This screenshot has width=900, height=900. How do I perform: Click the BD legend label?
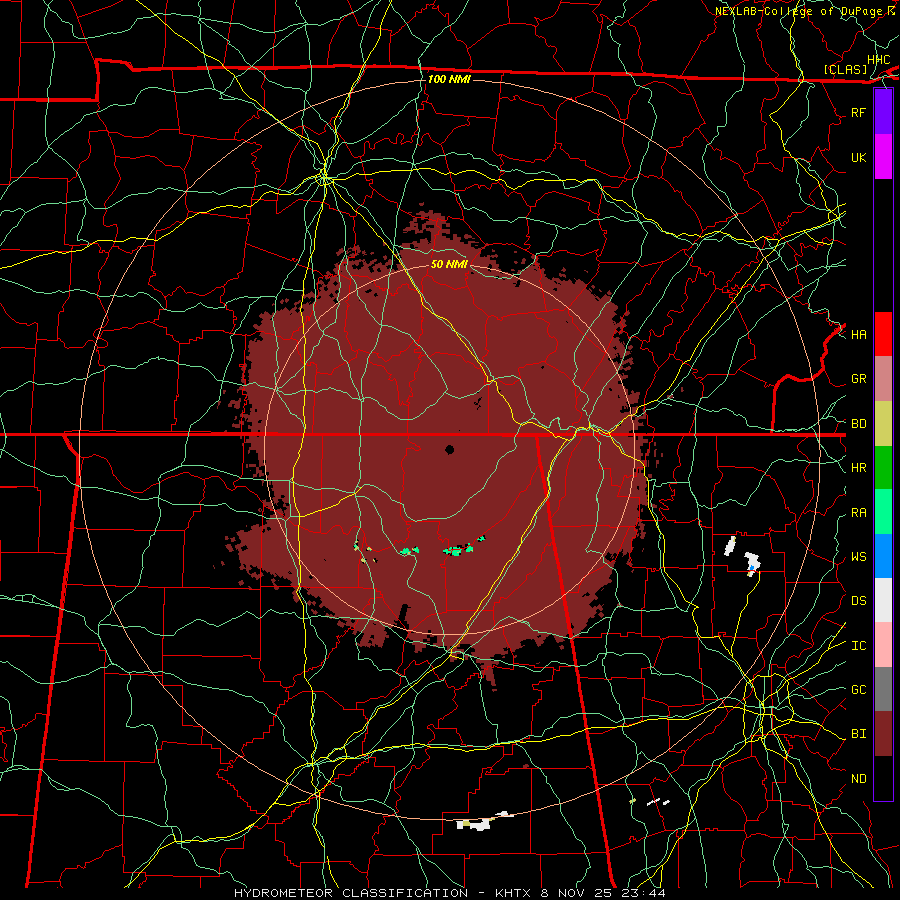coord(858,424)
